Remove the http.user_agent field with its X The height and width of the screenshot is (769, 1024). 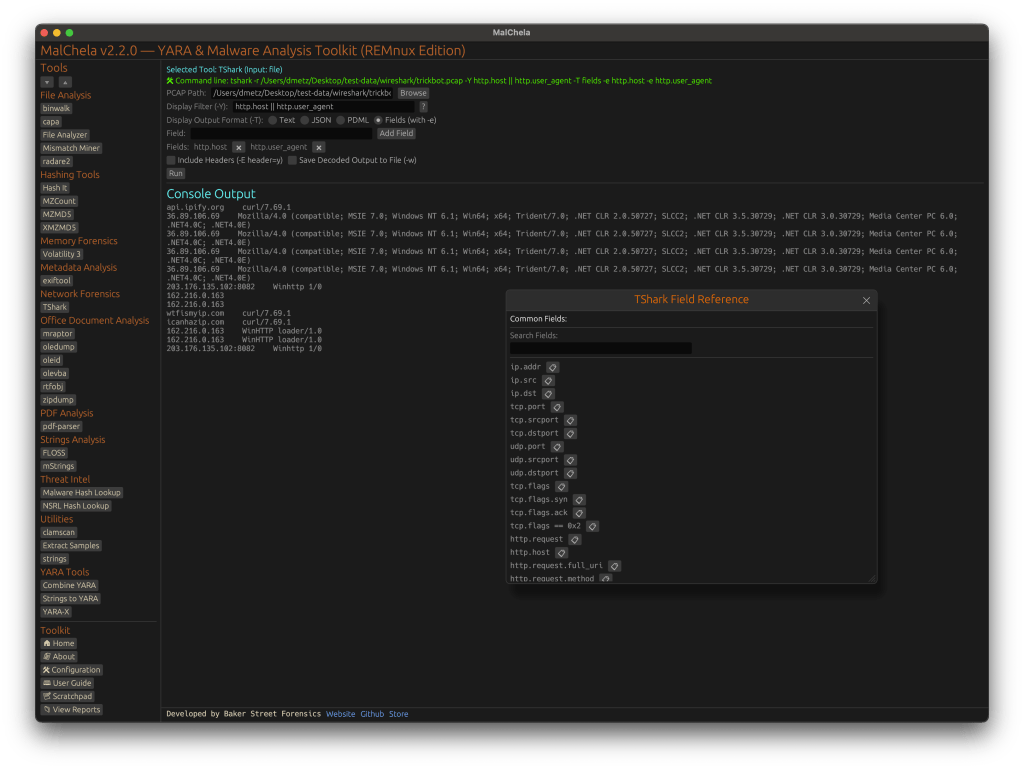point(318,147)
